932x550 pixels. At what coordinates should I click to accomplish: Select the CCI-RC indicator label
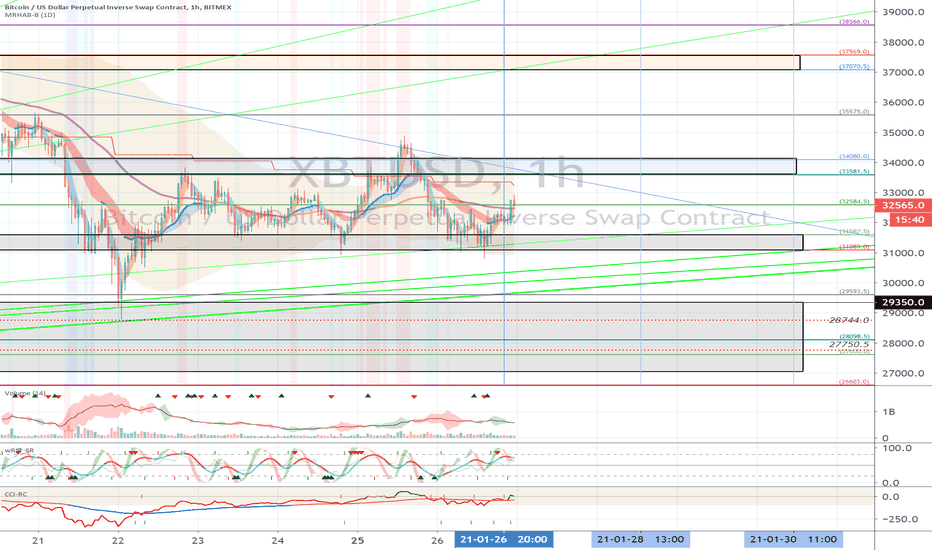tap(16, 494)
